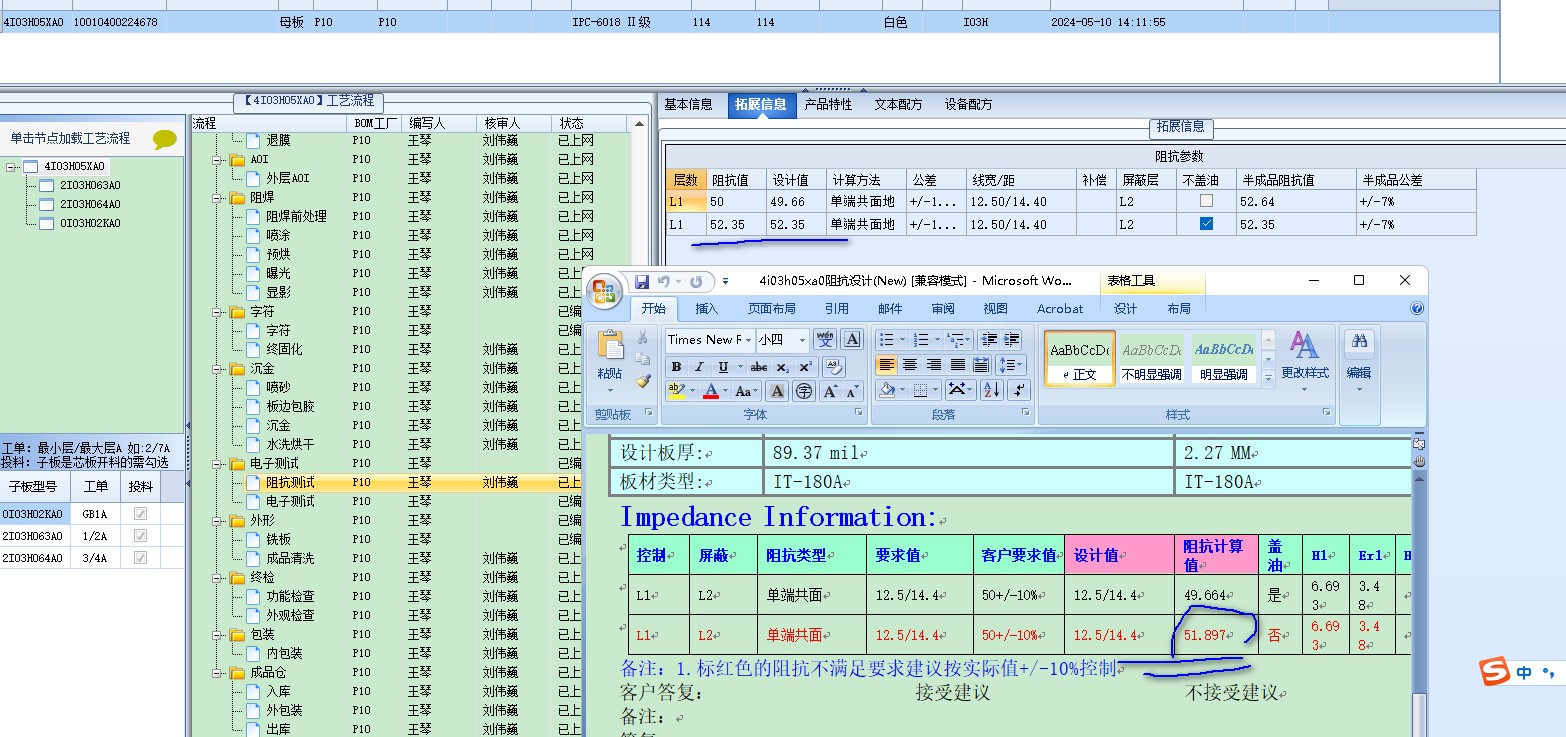Click the yellow speech bubble icon

click(x=164, y=140)
